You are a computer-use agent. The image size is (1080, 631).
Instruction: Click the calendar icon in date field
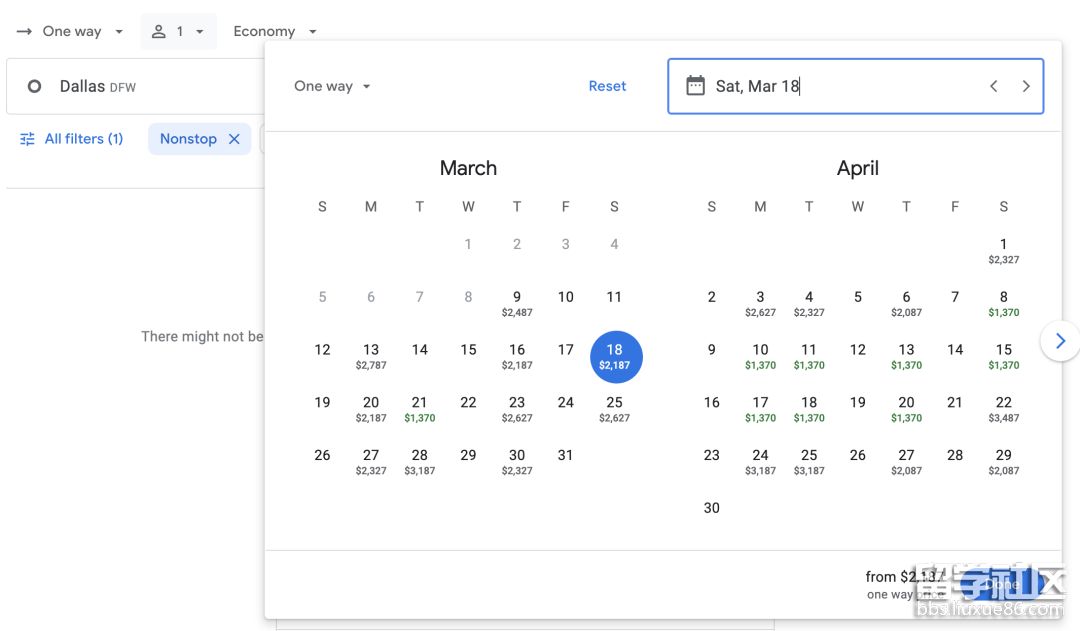click(x=695, y=86)
